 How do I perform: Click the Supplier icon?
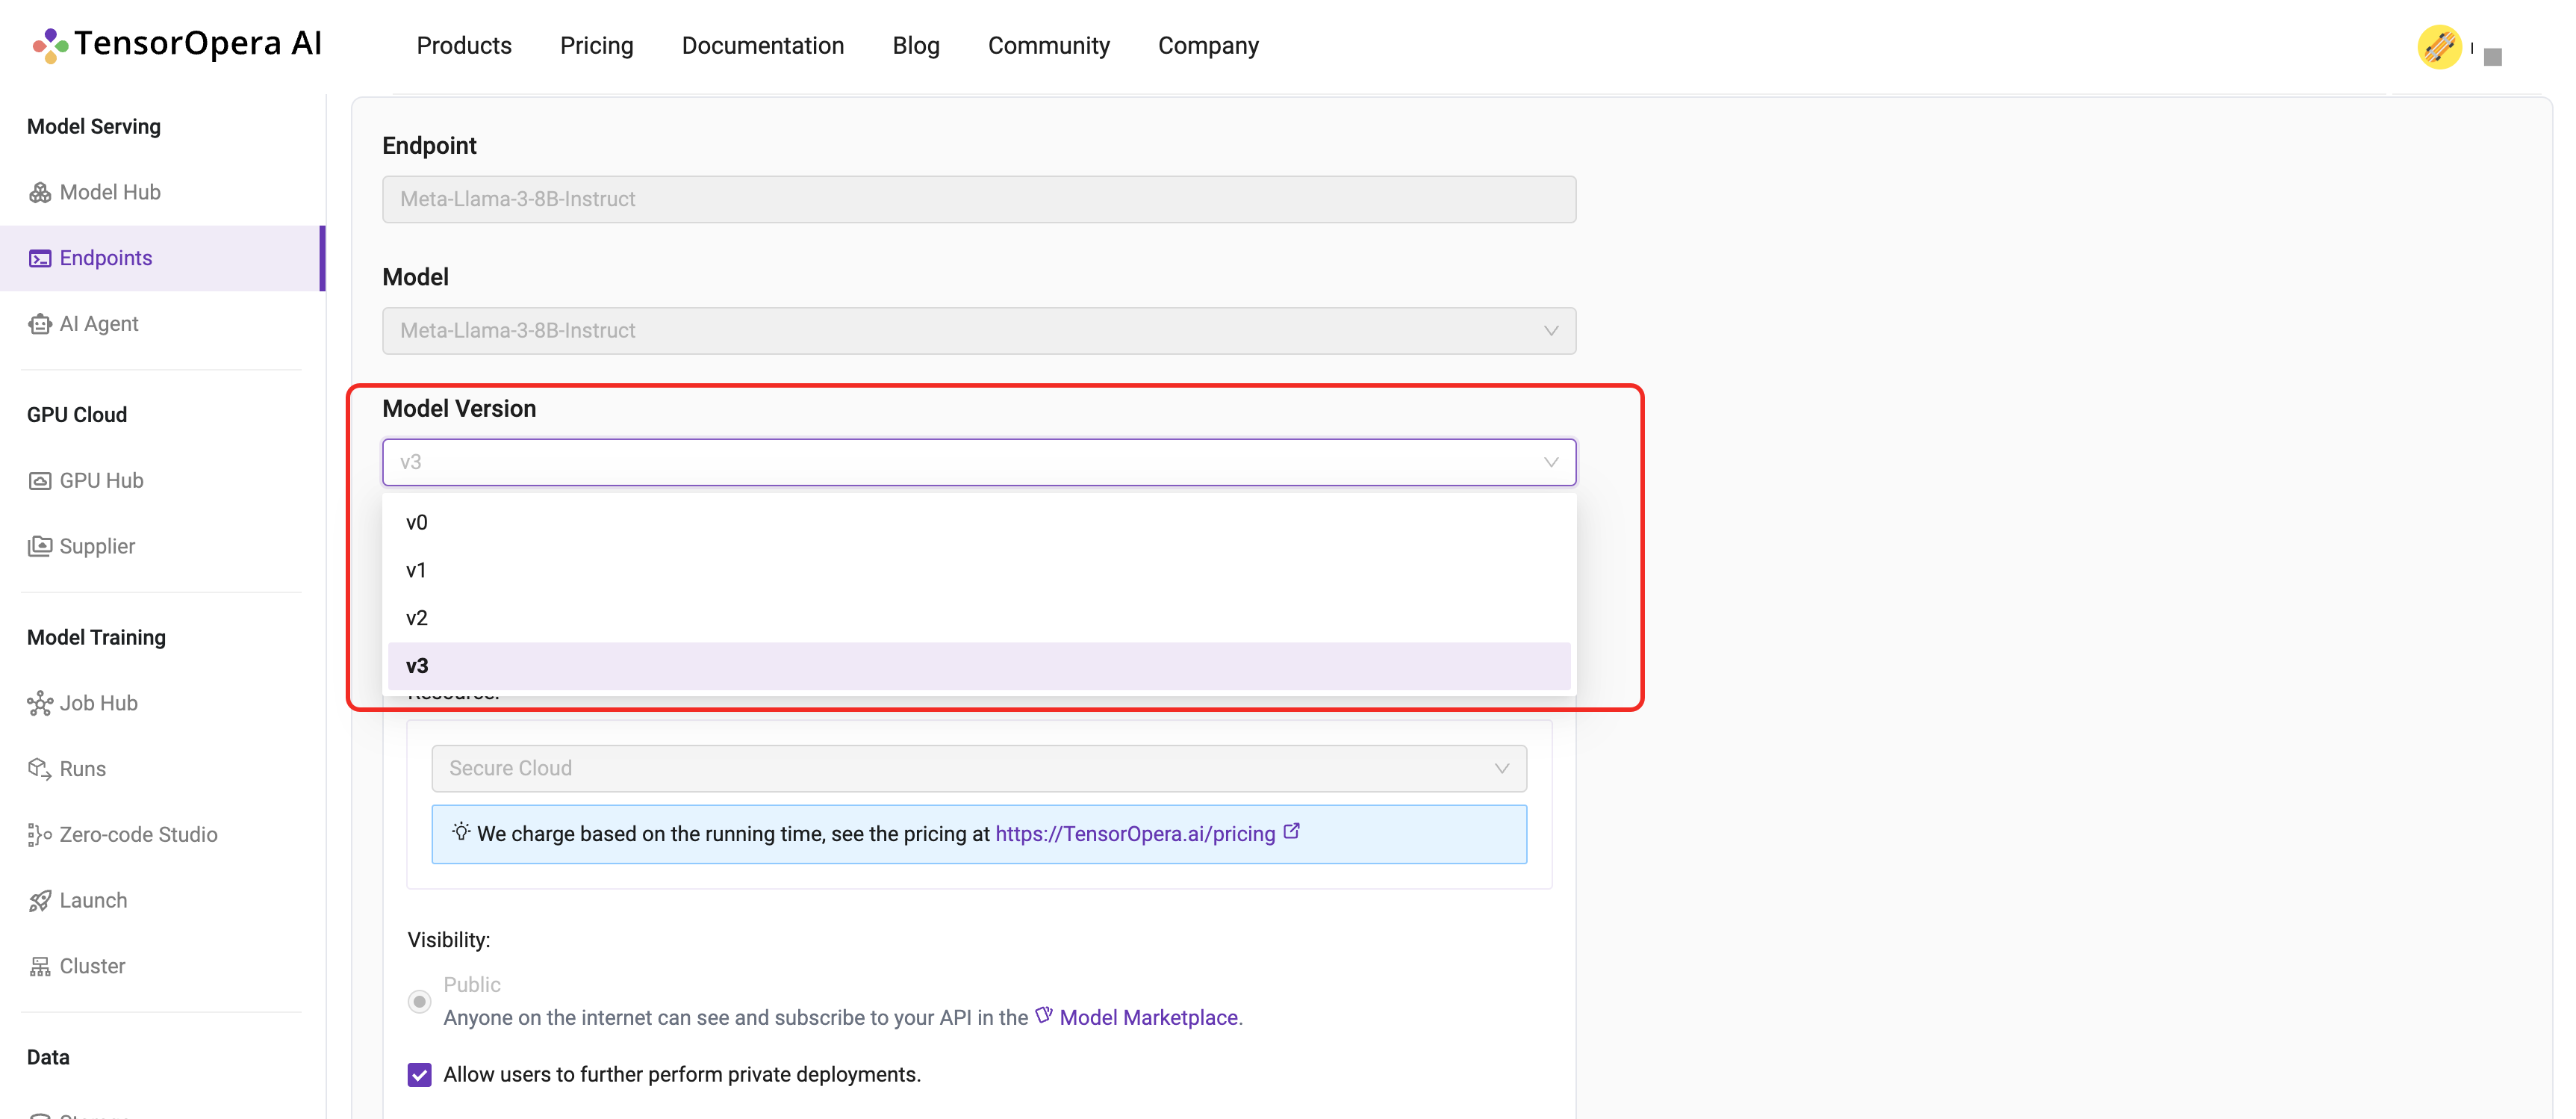pos(40,546)
